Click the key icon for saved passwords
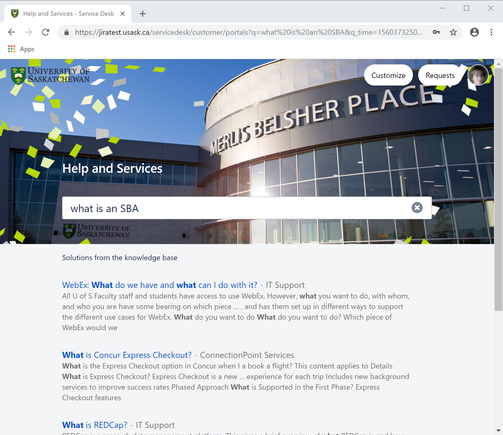 [x=436, y=32]
